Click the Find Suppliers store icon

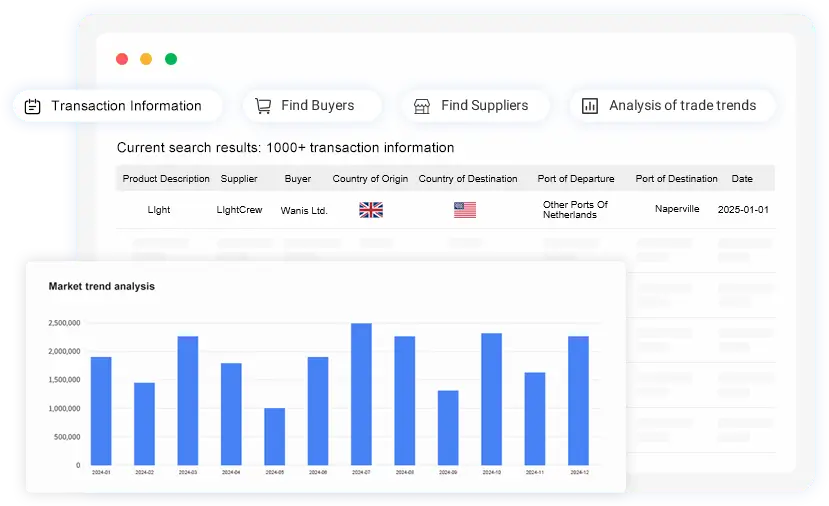click(422, 106)
